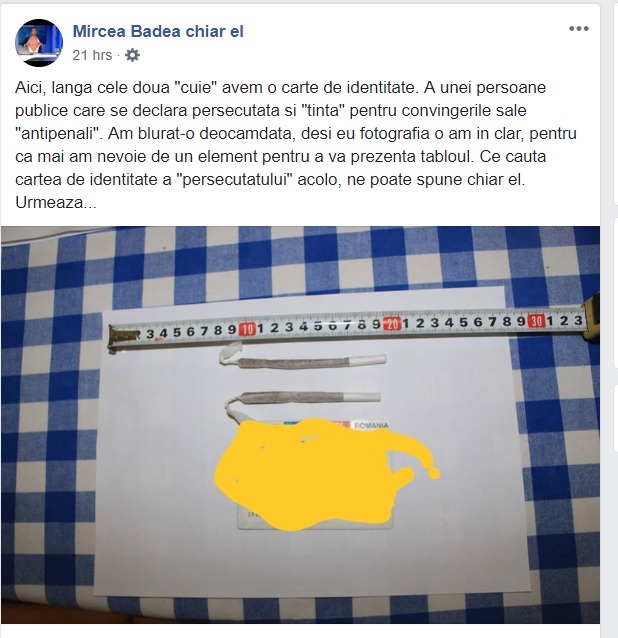
Task: Click the gear audience icon beside 21 hrs
Action: pos(132,55)
